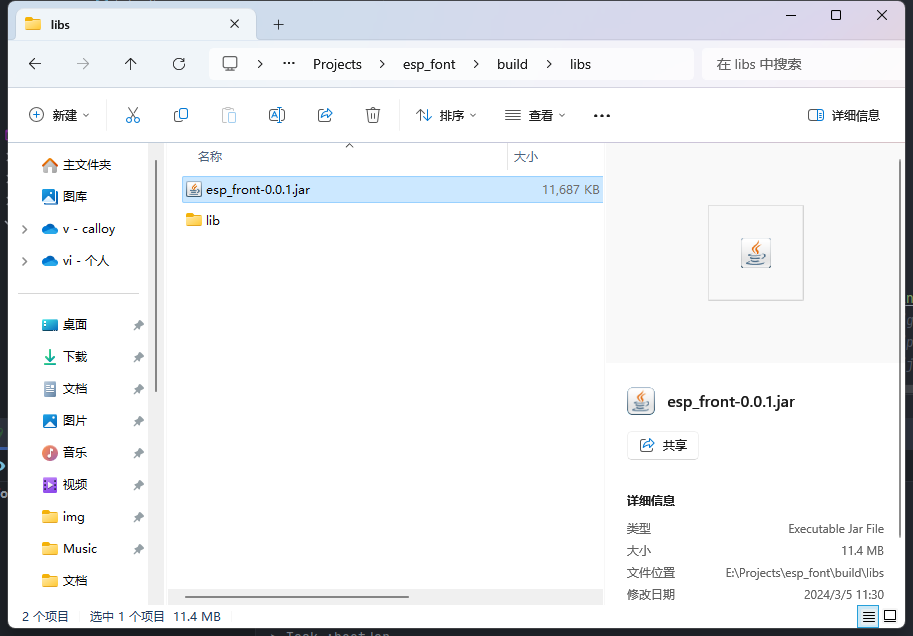Viewport: 913px width, 636px height.
Task: Open 图库 in sidebar
Action: pyautogui.click(x=65, y=197)
